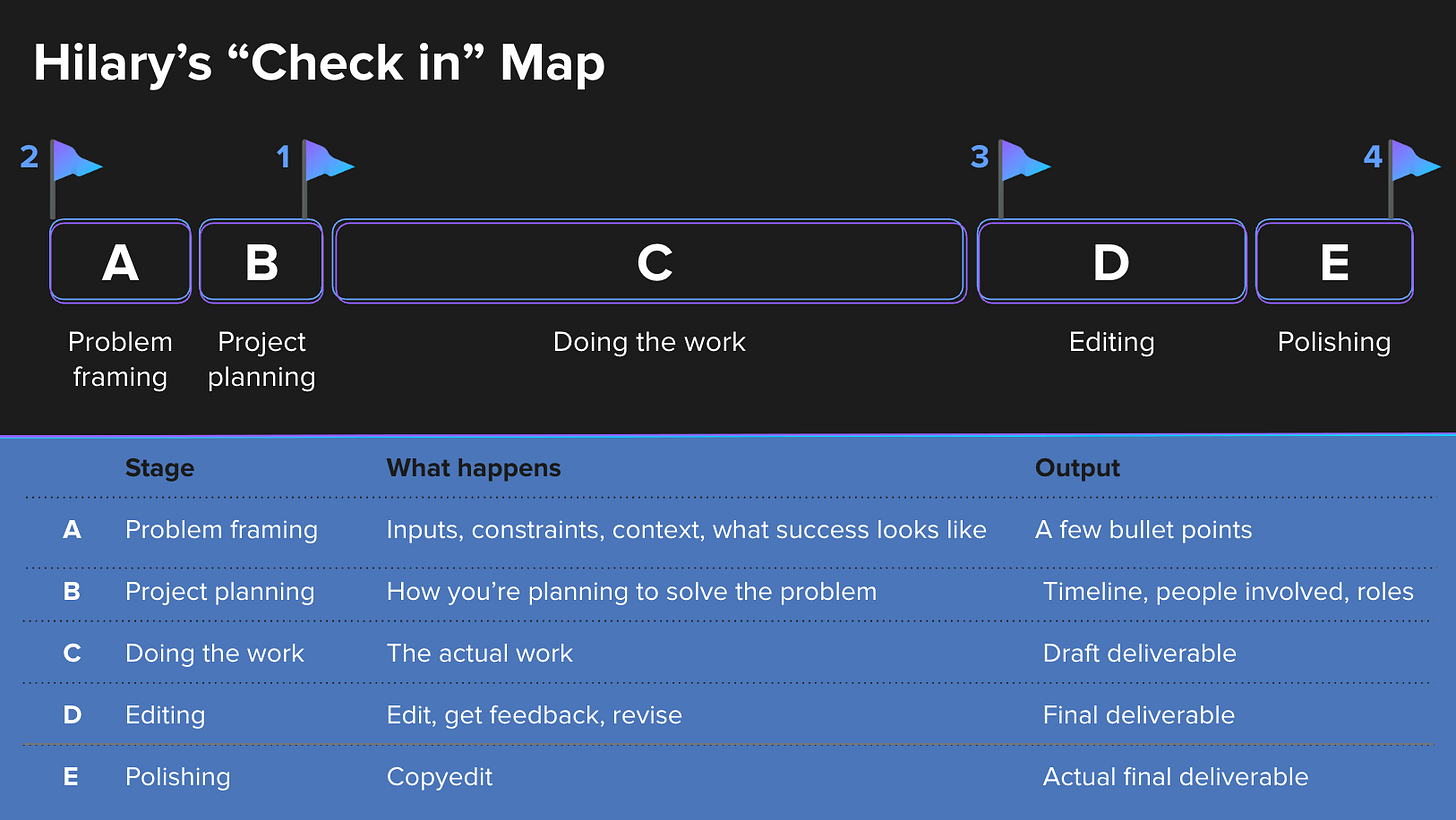Click the 'Doing the work' label under box C

click(650, 342)
